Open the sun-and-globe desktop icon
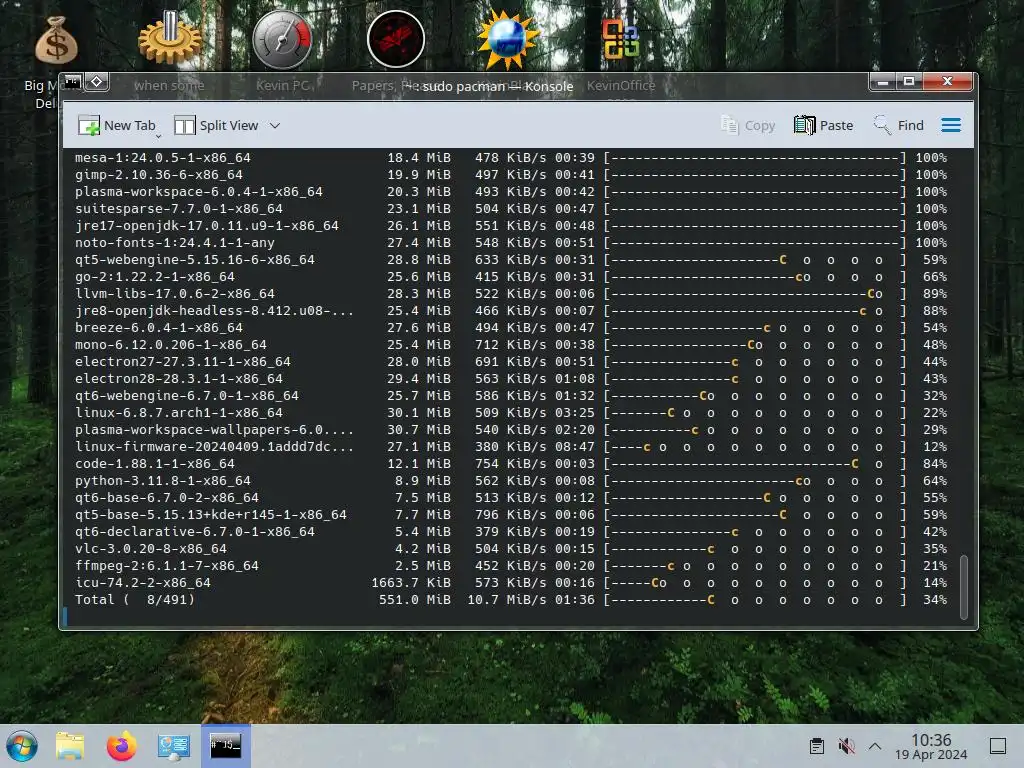The image size is (1024, 768). 508,39
